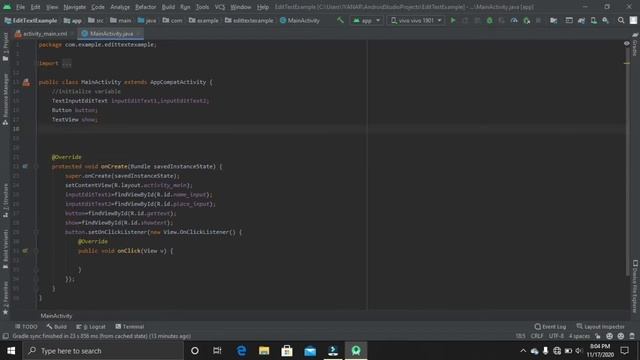Expand the collapsed import statements
Image resolution: width=640 pixels, height=360 pixels.
(x=67, y=63)
